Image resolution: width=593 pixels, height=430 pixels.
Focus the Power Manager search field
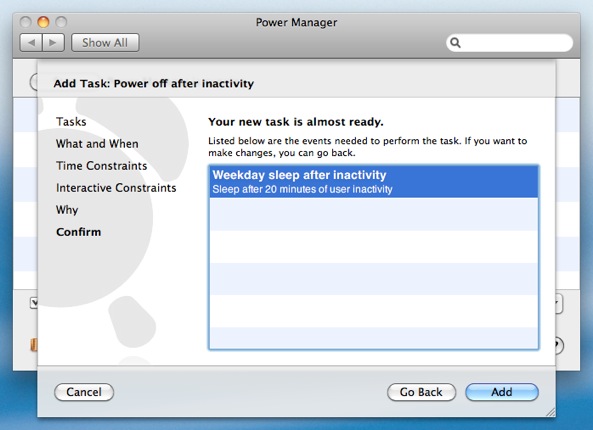(509, 43)
